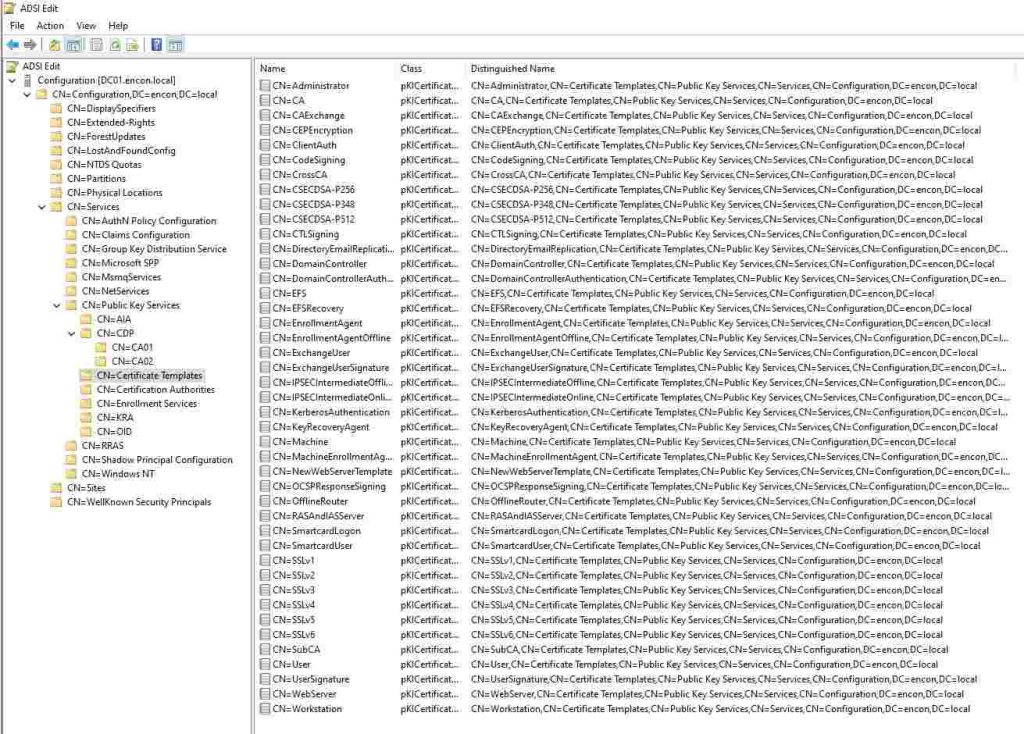The image size is (1024, 734).
Task: Collapse the CN=CDP tree node
Action: pos(72,333)
